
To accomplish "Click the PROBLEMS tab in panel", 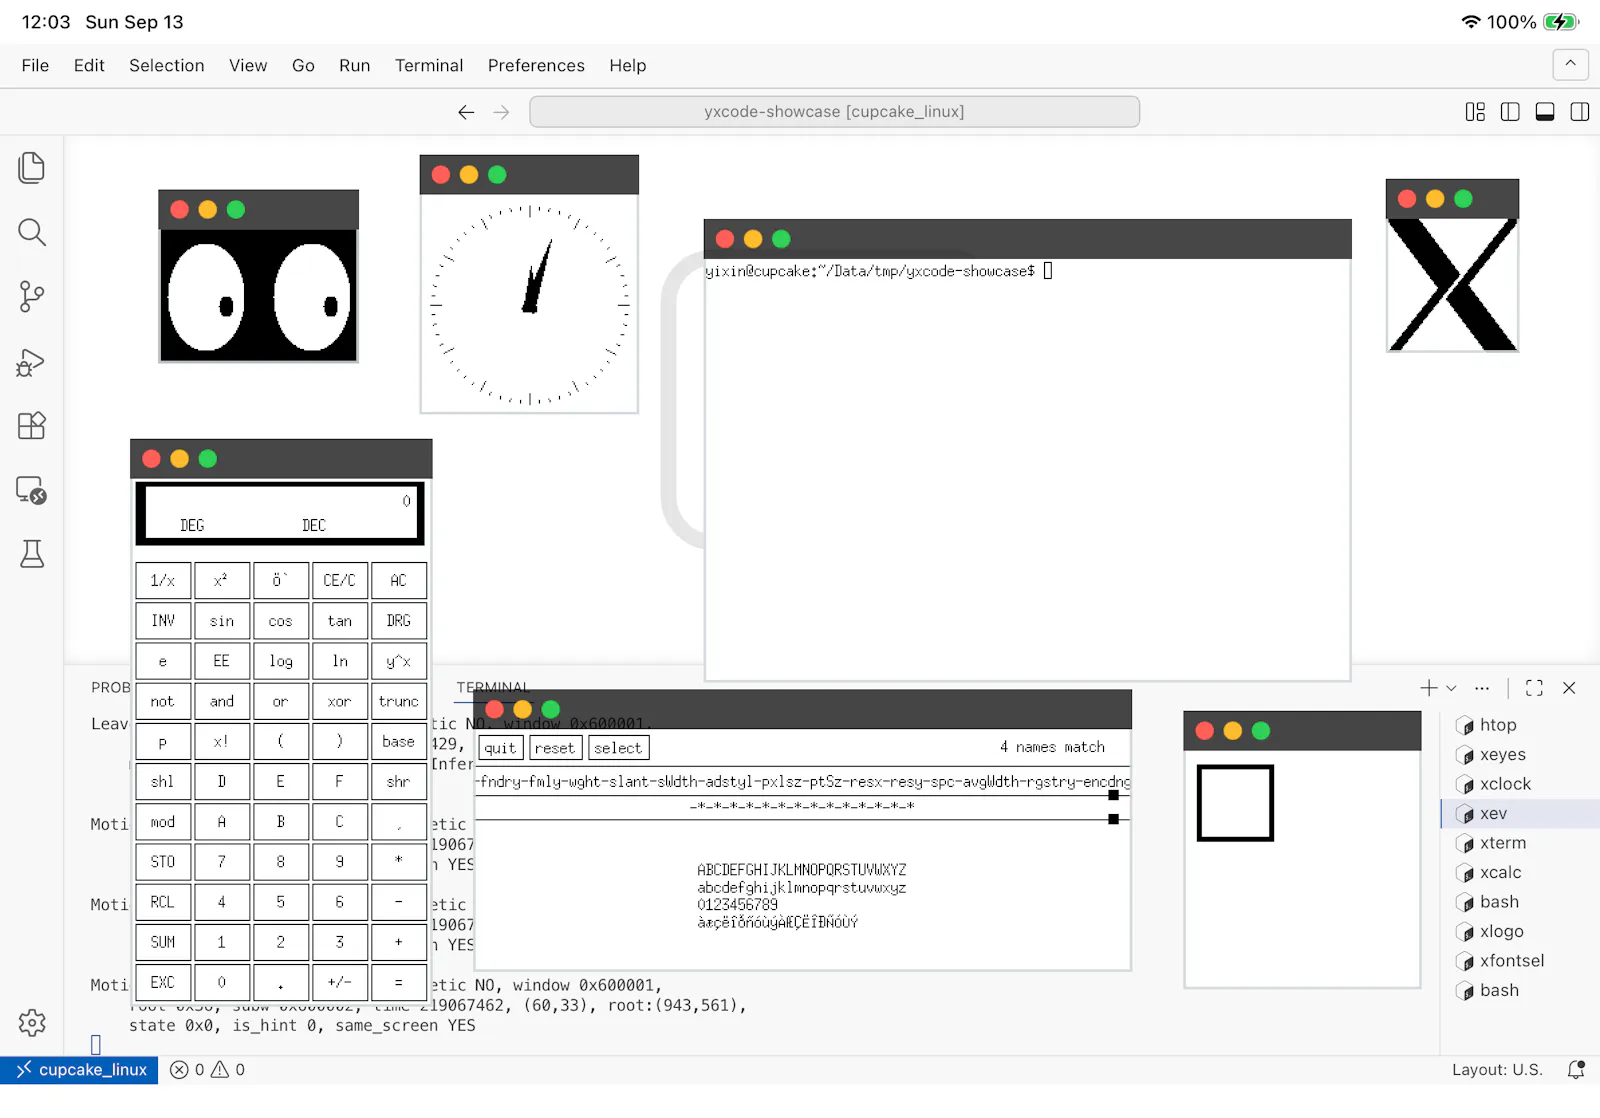I will coord(111,688).
